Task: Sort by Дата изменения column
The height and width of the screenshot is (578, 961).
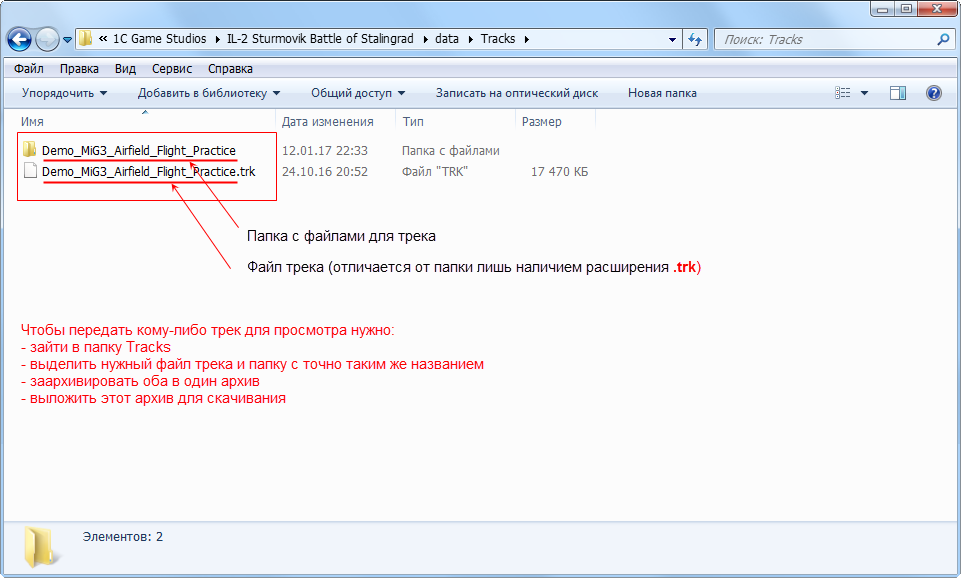Action: click(x=327, y=121)
